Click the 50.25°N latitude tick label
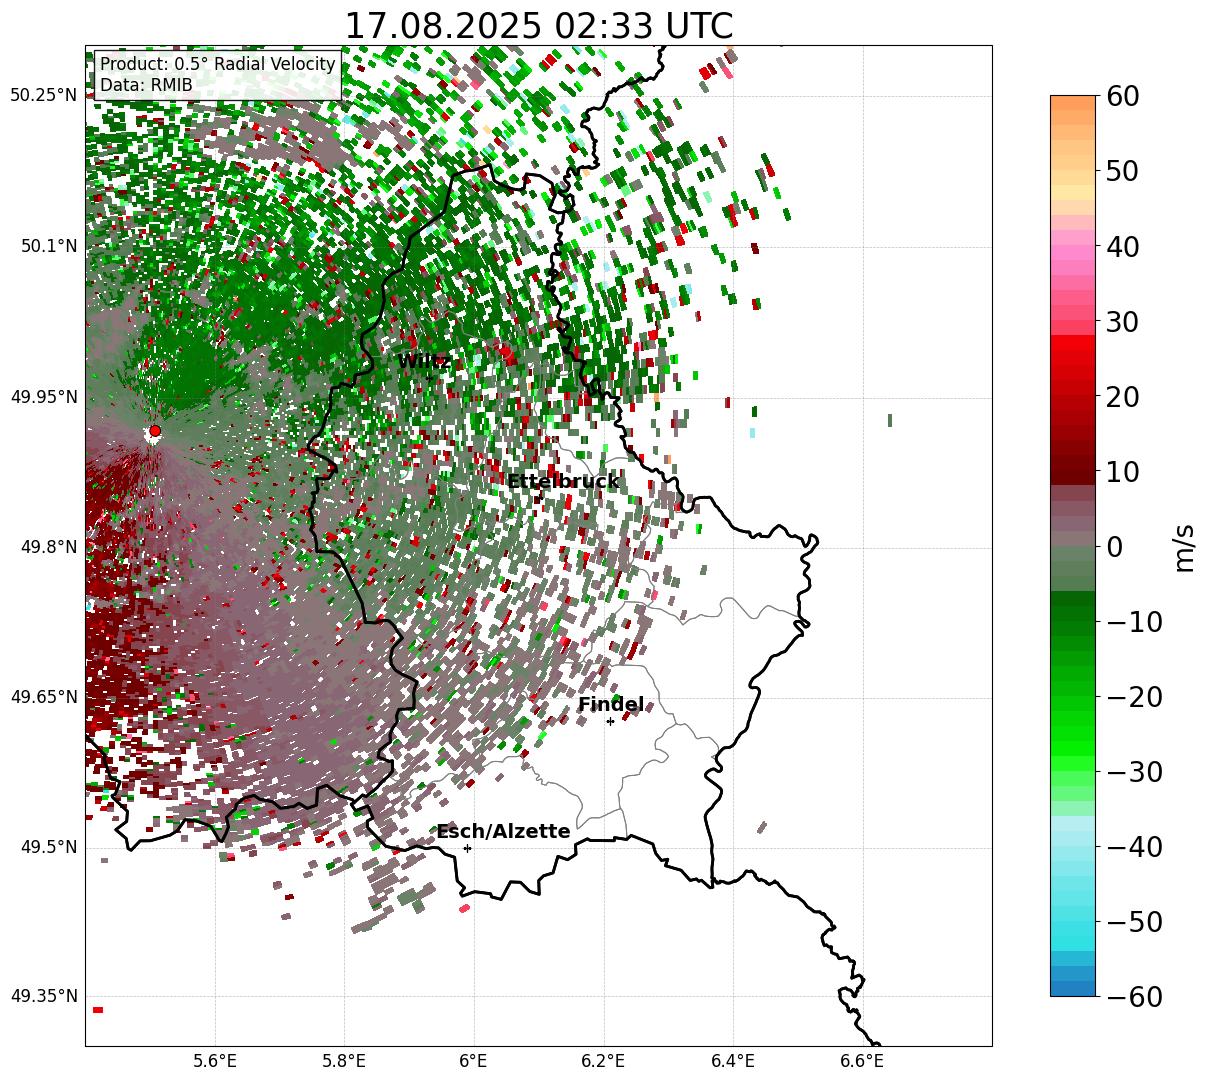Screen dimensions: 1207x1081 (x=44, y=96)
